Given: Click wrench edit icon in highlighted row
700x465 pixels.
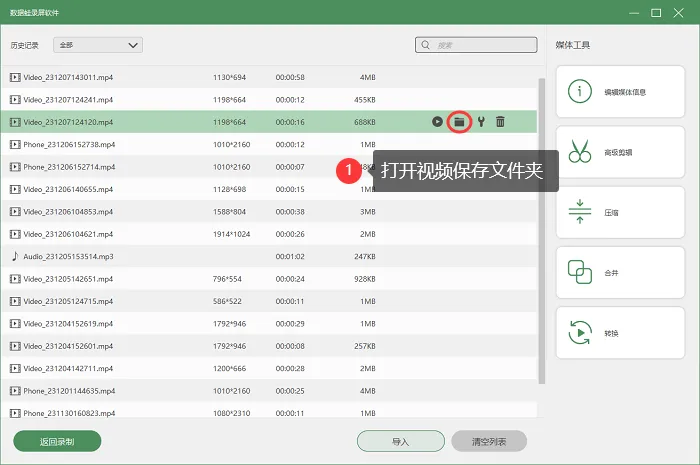Looking at the screenshot, I should [481, 121].
